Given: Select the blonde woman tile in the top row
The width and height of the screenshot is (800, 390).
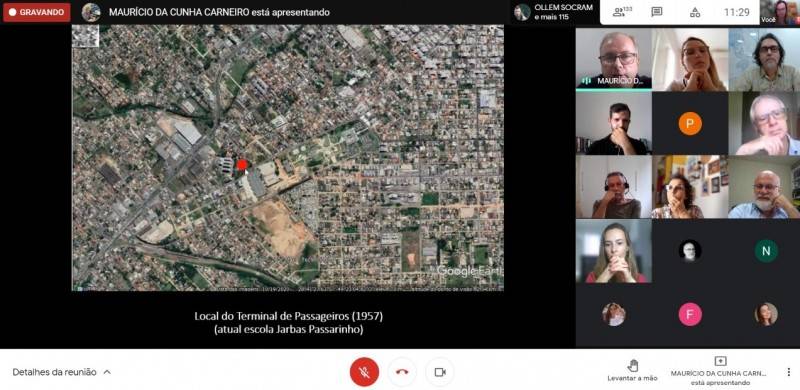Looking at the screenshot, I should (x=690, y=60).
